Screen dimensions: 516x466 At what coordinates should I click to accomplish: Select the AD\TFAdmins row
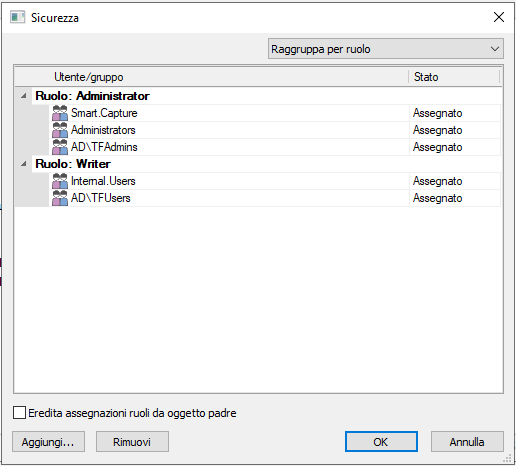click(x=275, y=147)
